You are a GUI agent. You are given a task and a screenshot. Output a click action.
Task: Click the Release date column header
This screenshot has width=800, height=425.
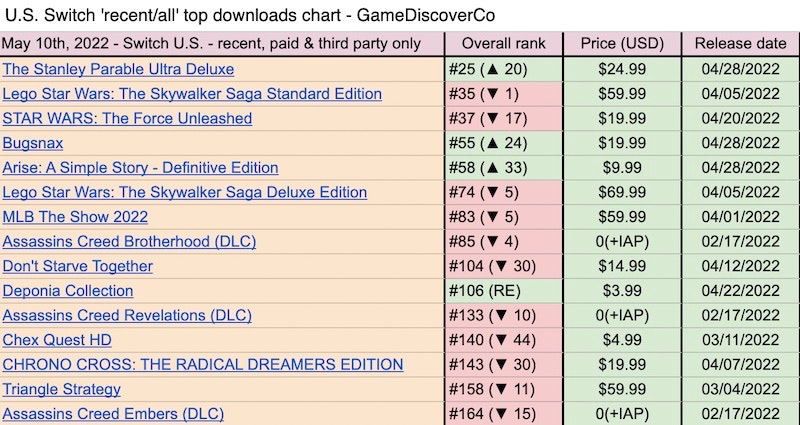point(740,44)
